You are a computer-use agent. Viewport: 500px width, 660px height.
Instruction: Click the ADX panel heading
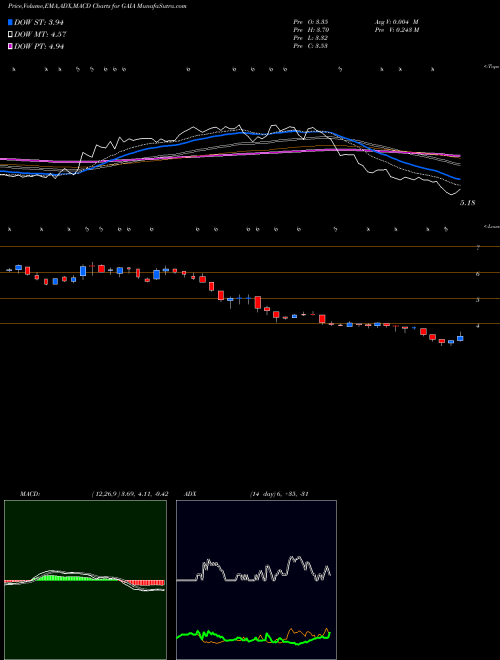191,494
